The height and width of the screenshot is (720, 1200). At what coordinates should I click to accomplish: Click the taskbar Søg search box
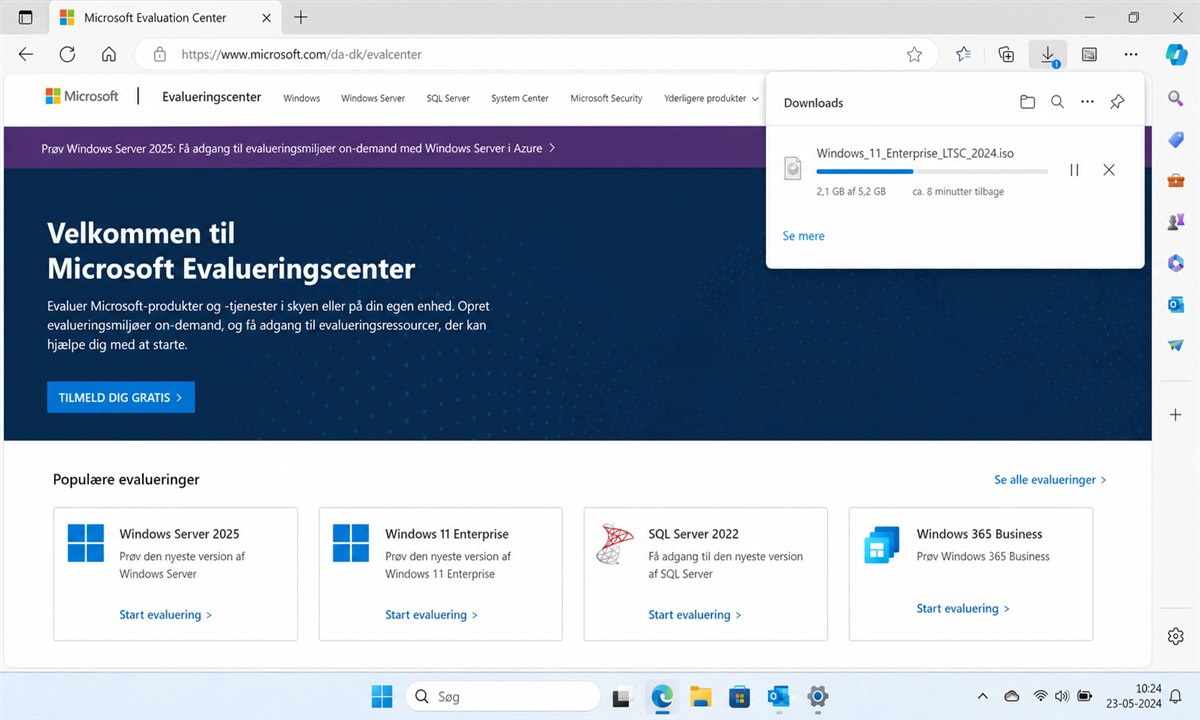point(503,696)
